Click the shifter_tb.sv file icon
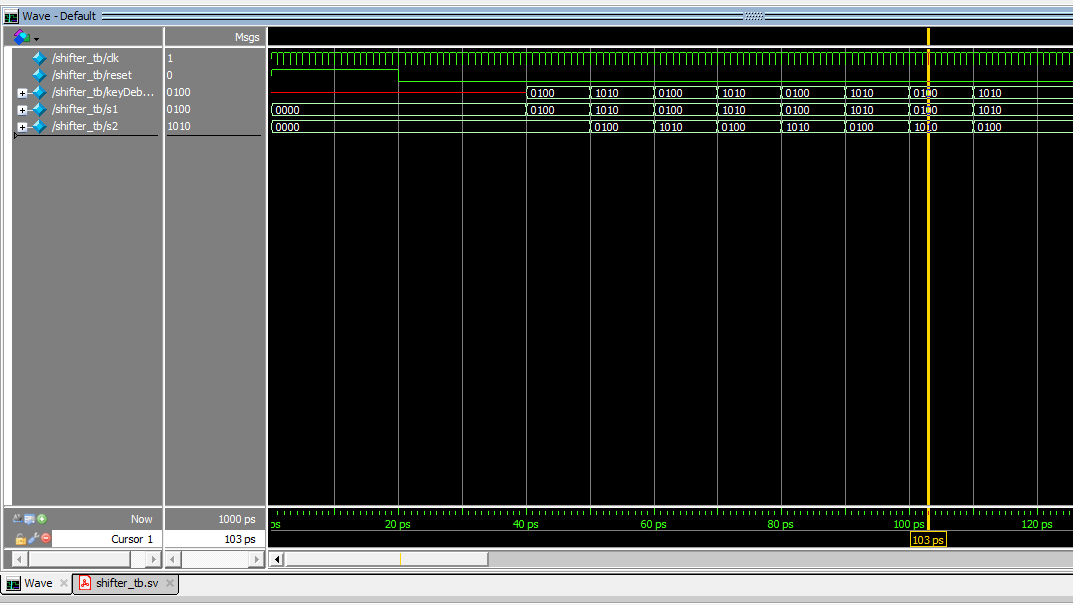 [x=85, y=583]
